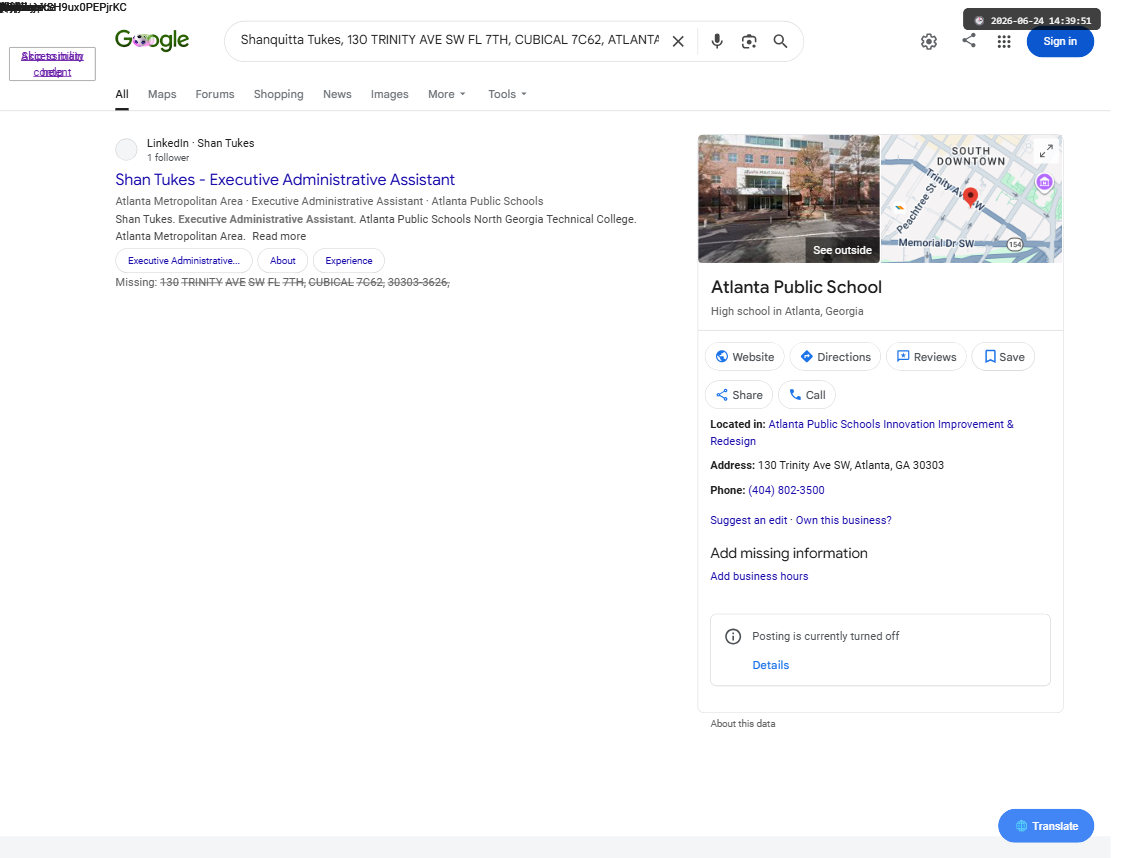Open Shan Tukes Executive Administrative Assistant result
Viewport: 1124px width, 858px height.
(285, 179)
